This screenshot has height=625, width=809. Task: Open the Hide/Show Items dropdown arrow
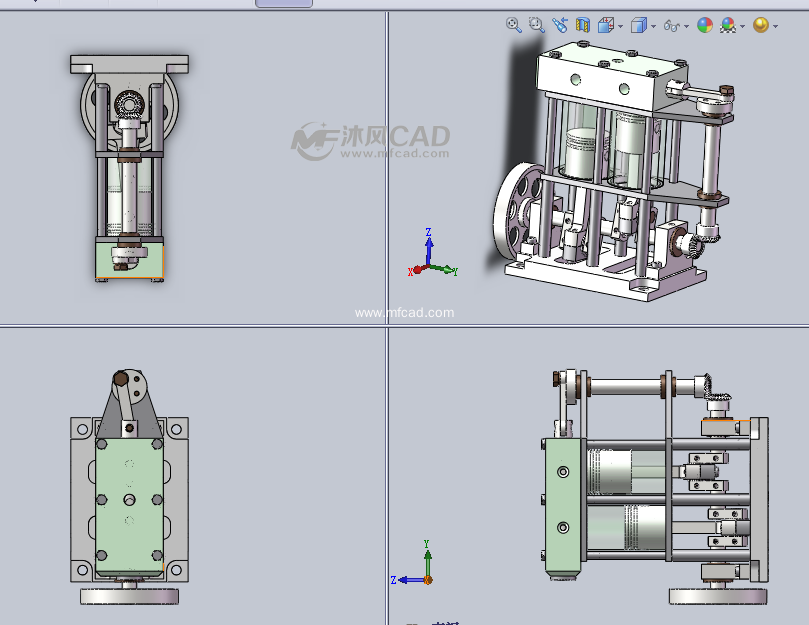point(687,26)
